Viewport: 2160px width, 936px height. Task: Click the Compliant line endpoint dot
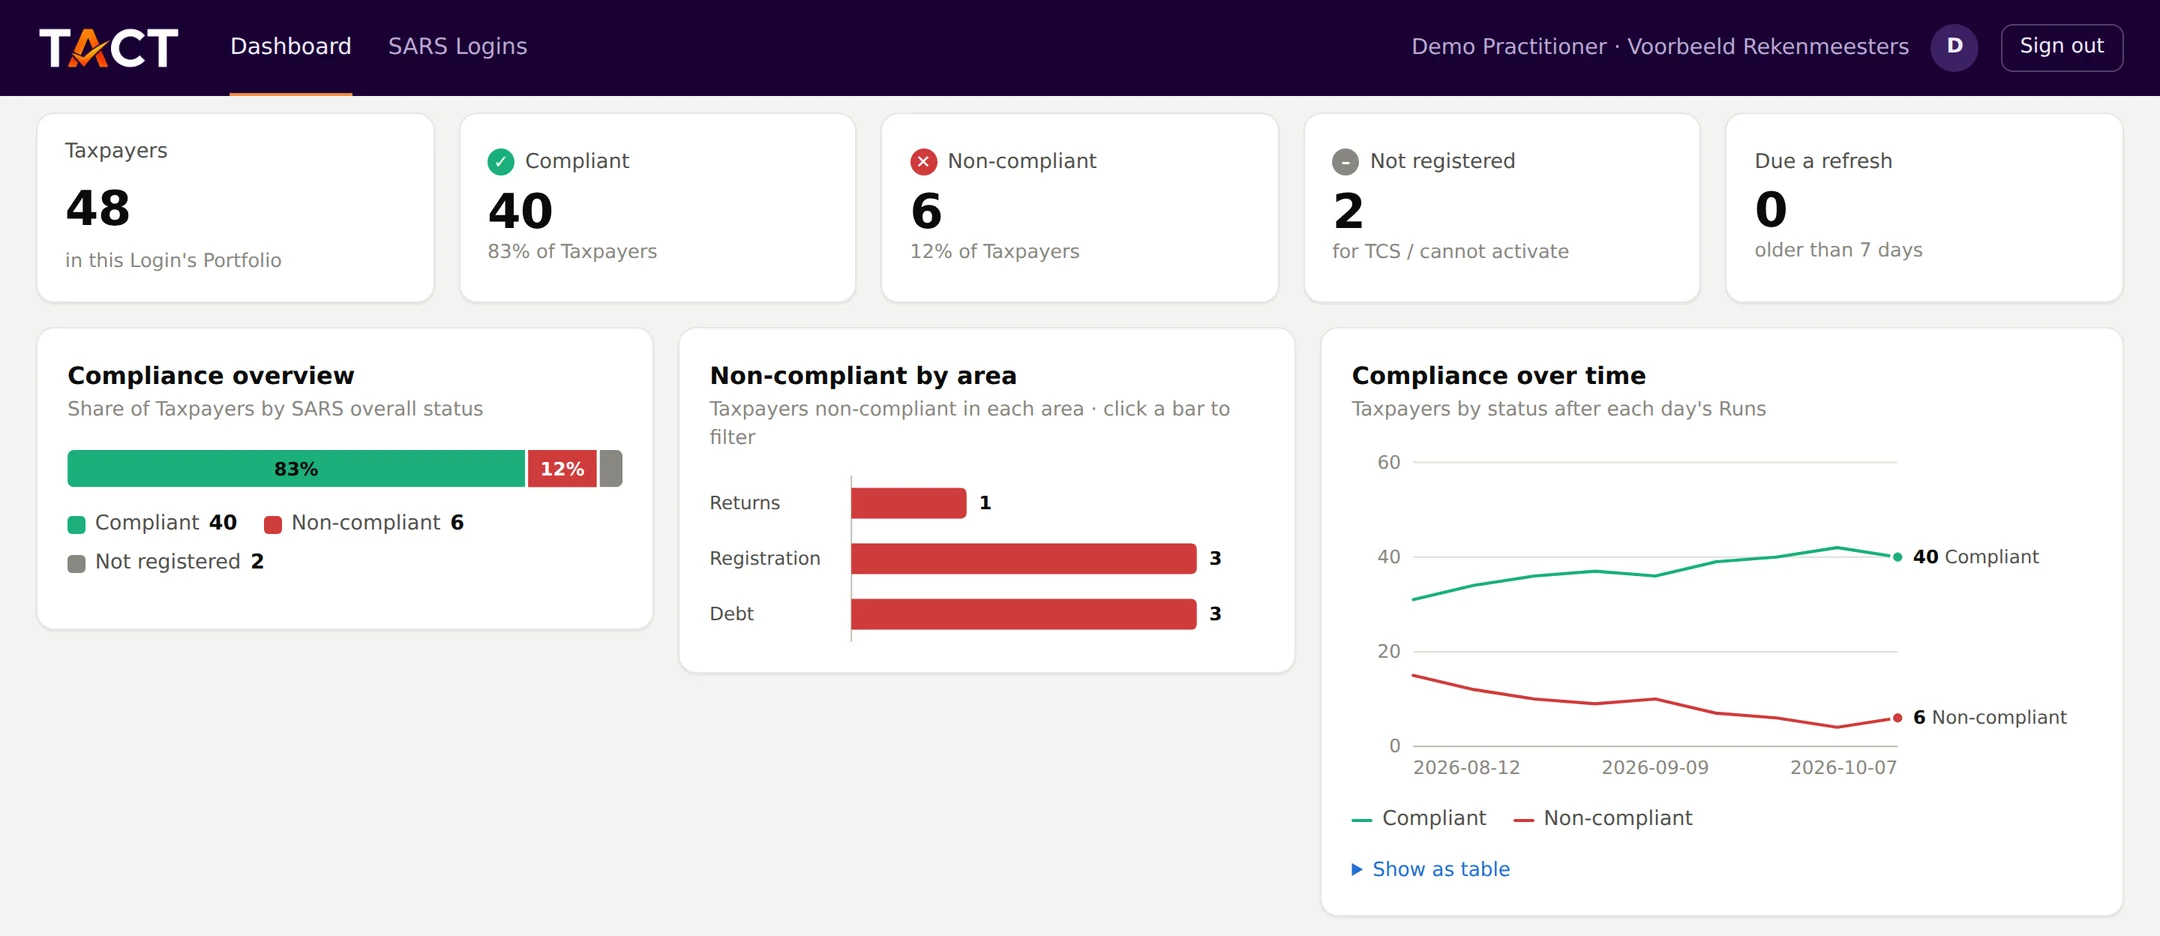[1897, 557]
